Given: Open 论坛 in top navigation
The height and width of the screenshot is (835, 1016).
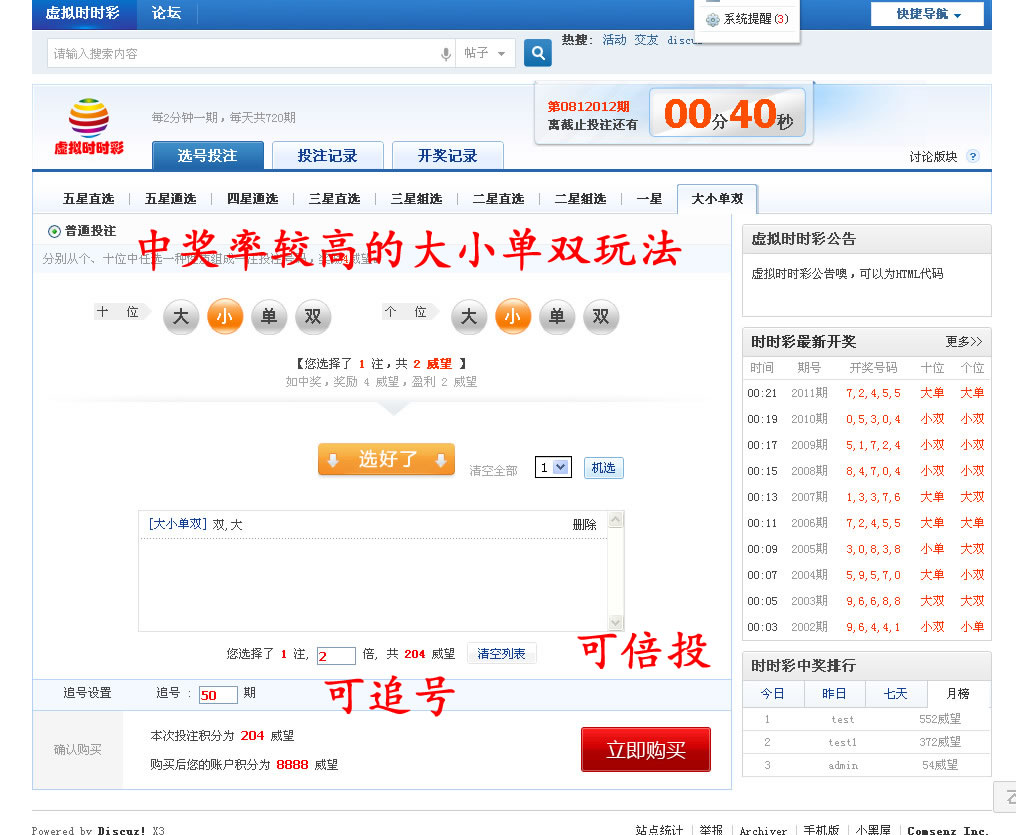Looking at the screenshot, I should pyautogui.click(x=167, y=13).
